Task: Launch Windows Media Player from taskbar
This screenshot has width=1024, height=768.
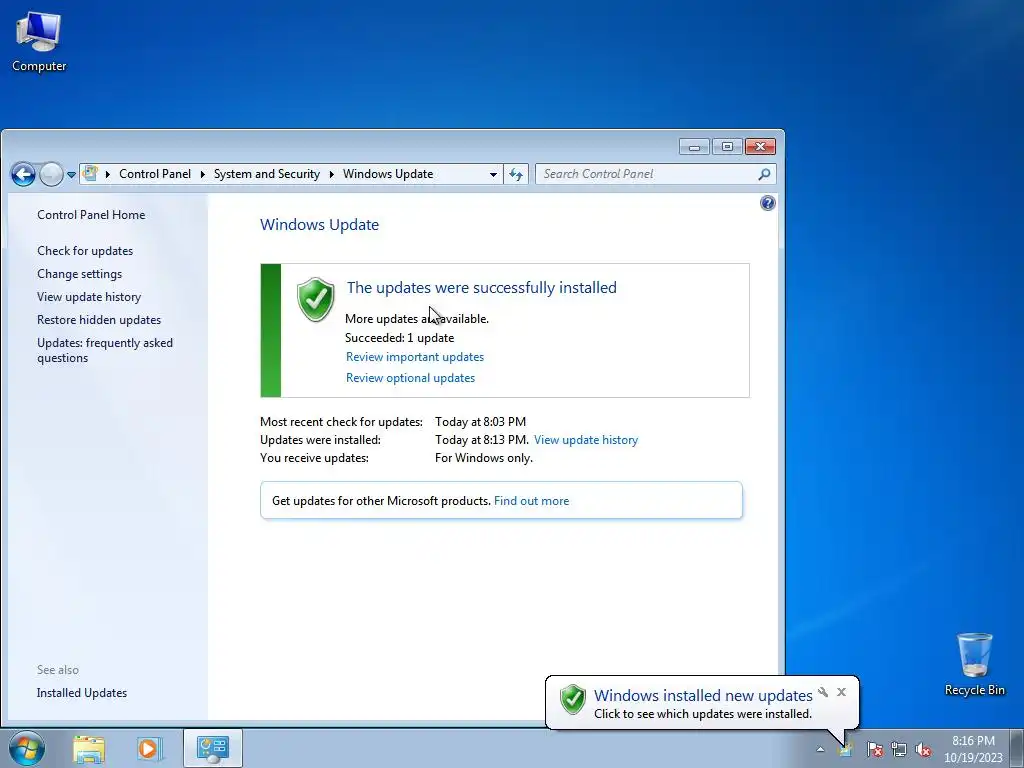Action: pyautogui.click(x=149, y=748)
